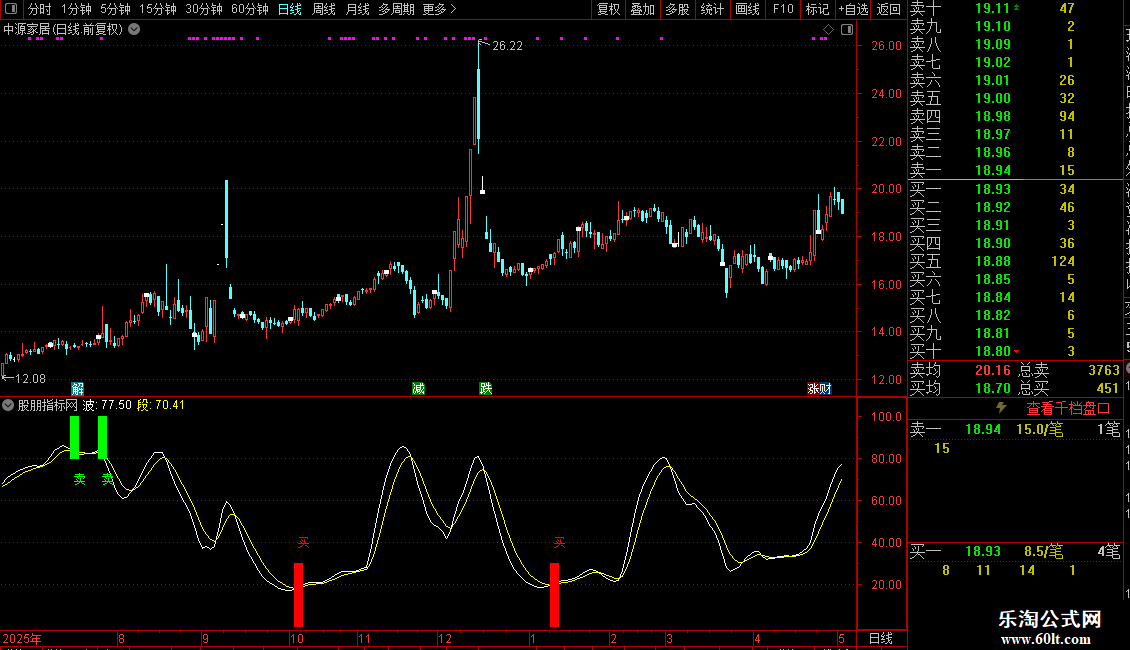Select the 60分钟 timeframe
Viewport: 1130px width, 650px height.
(249, 9)
